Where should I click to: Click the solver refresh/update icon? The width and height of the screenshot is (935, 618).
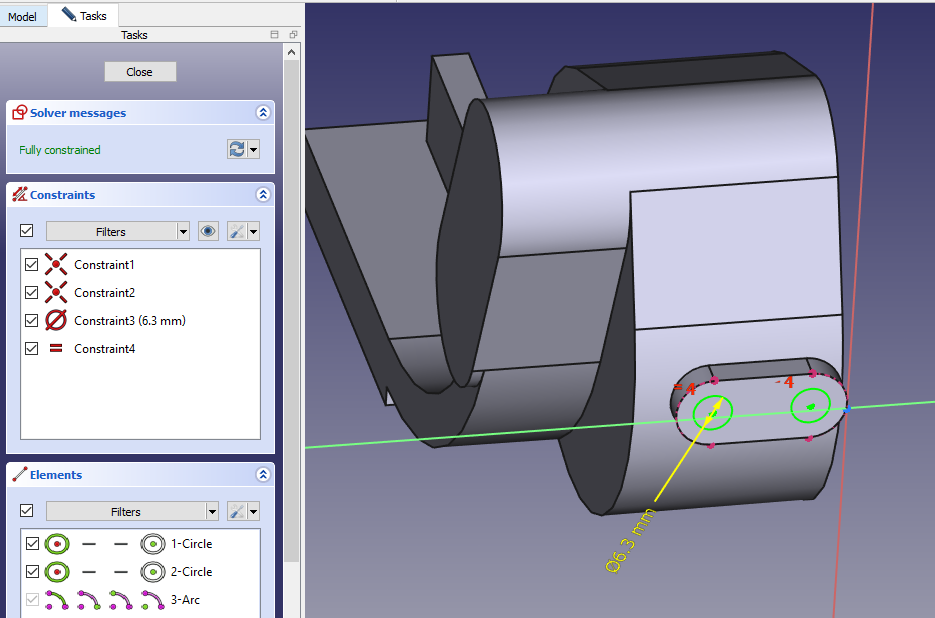(237, 149)
